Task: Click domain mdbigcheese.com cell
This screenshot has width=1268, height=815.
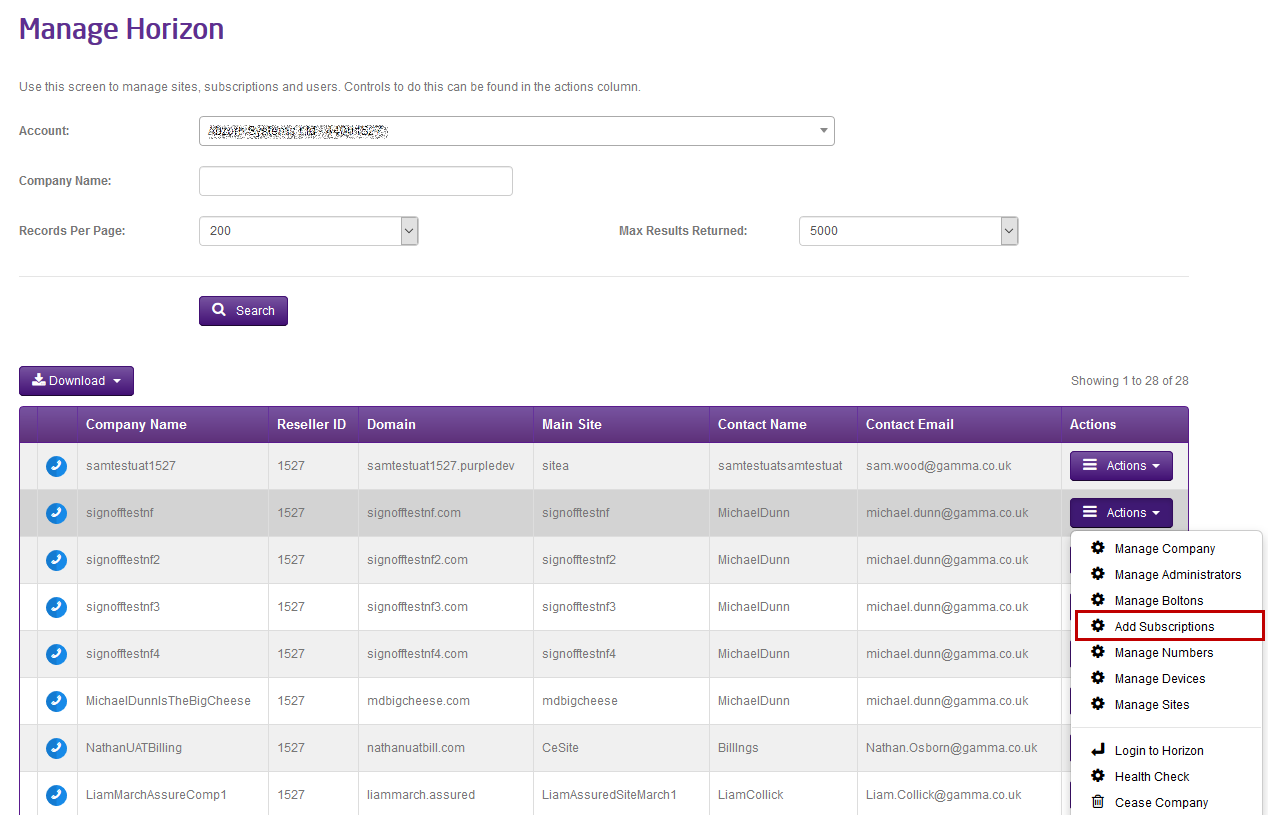Action: point(418,701)
